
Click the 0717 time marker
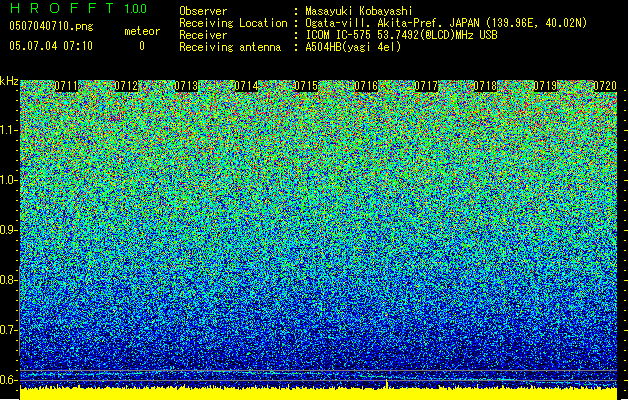point(426,86)
